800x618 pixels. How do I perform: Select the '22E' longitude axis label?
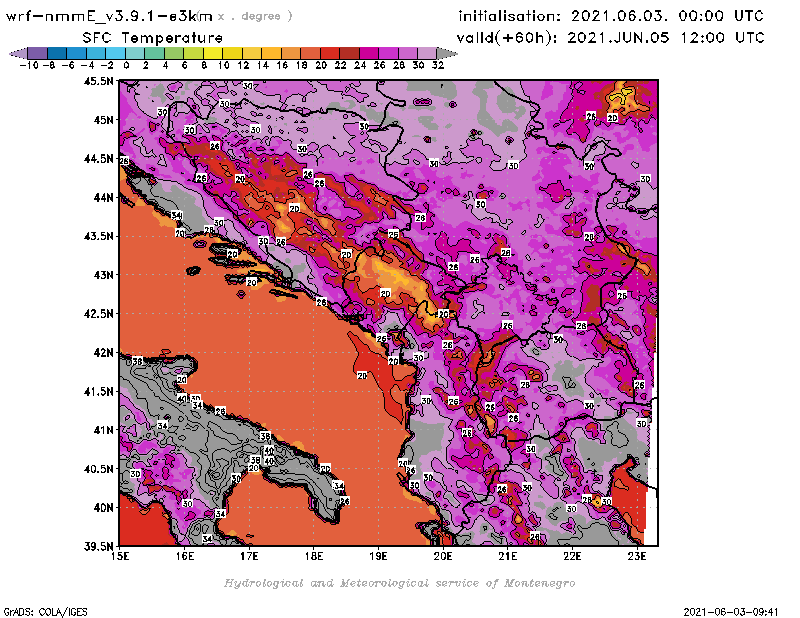572,556
